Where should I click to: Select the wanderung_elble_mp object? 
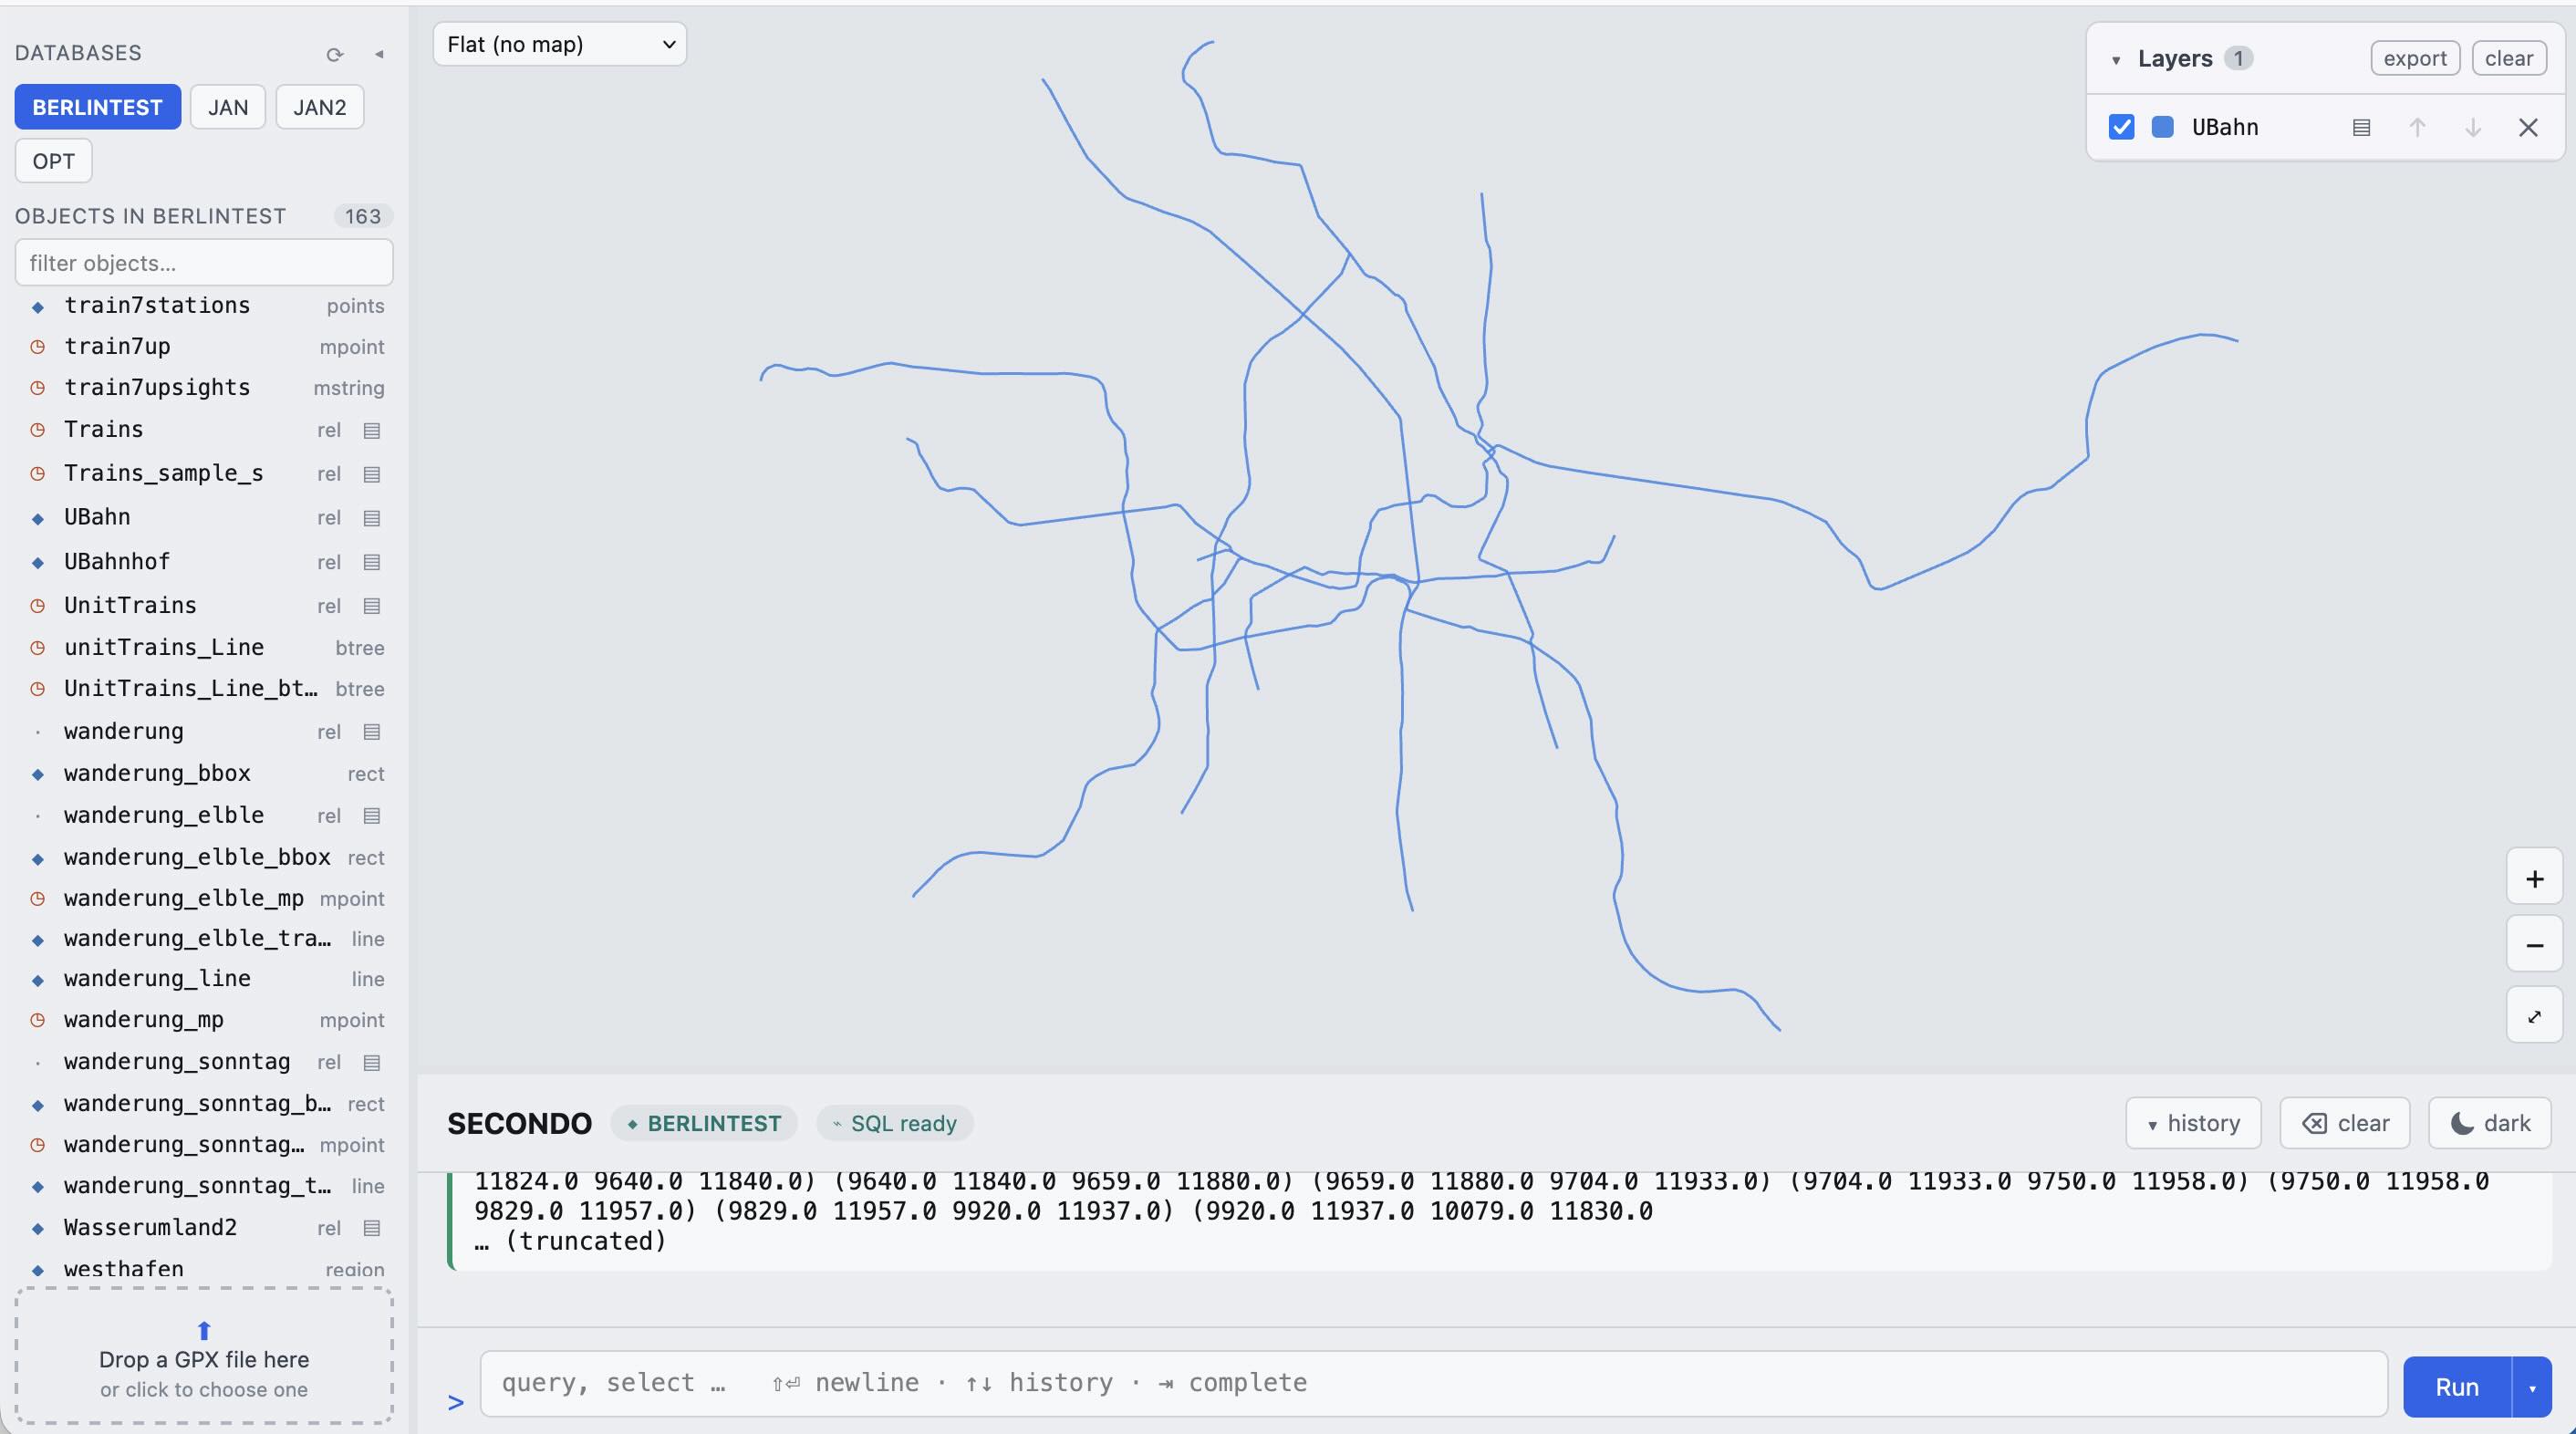point(204,899)
